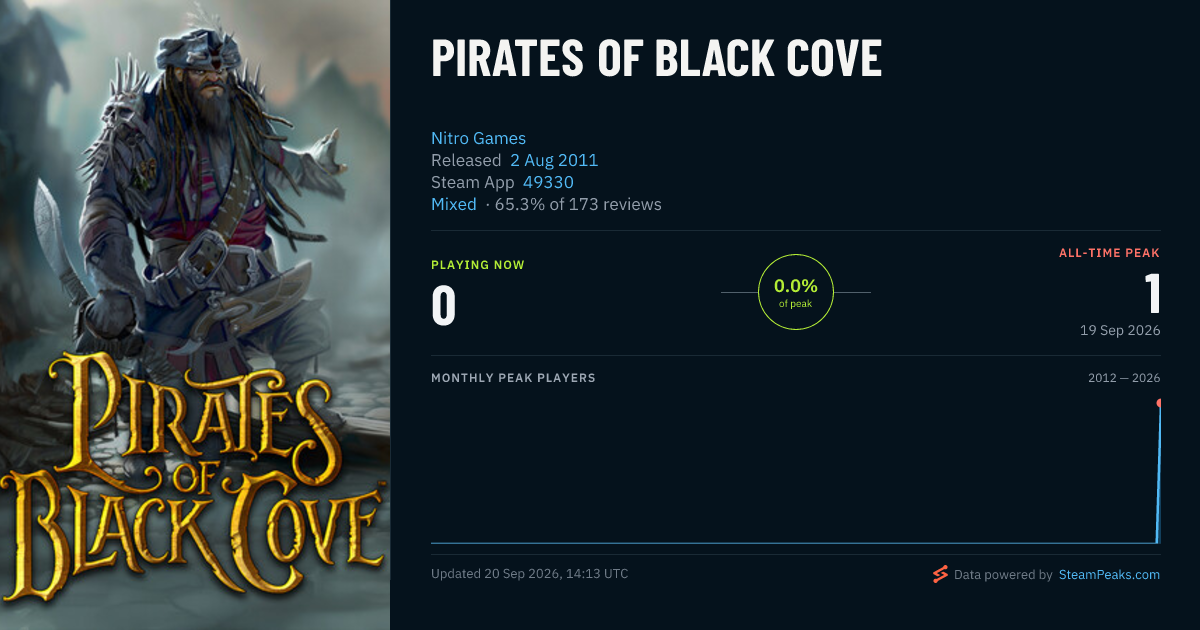Click the Updated 20 Sep 2026 timestamp
1200x630 pixels.
pyautogui.click(x=530, y=574)
